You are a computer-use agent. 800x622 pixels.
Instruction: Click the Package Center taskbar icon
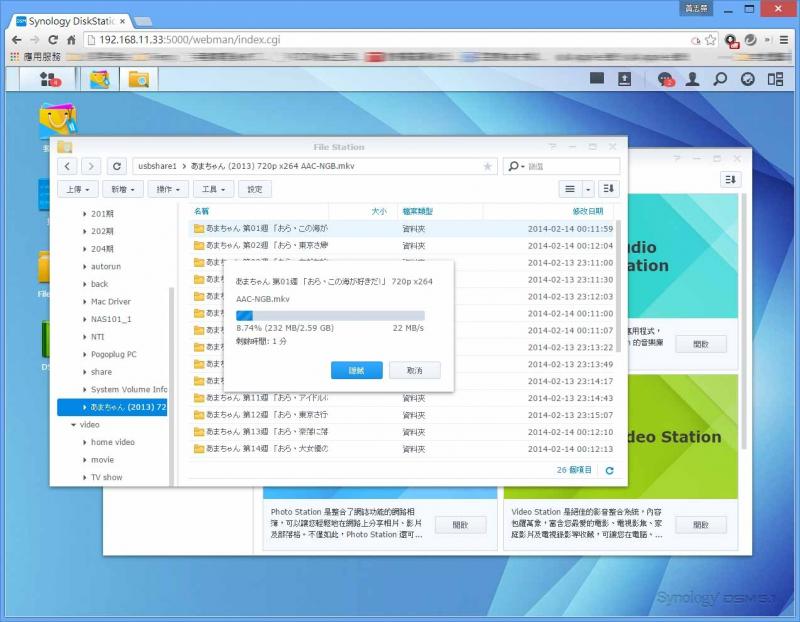point(99,80)
